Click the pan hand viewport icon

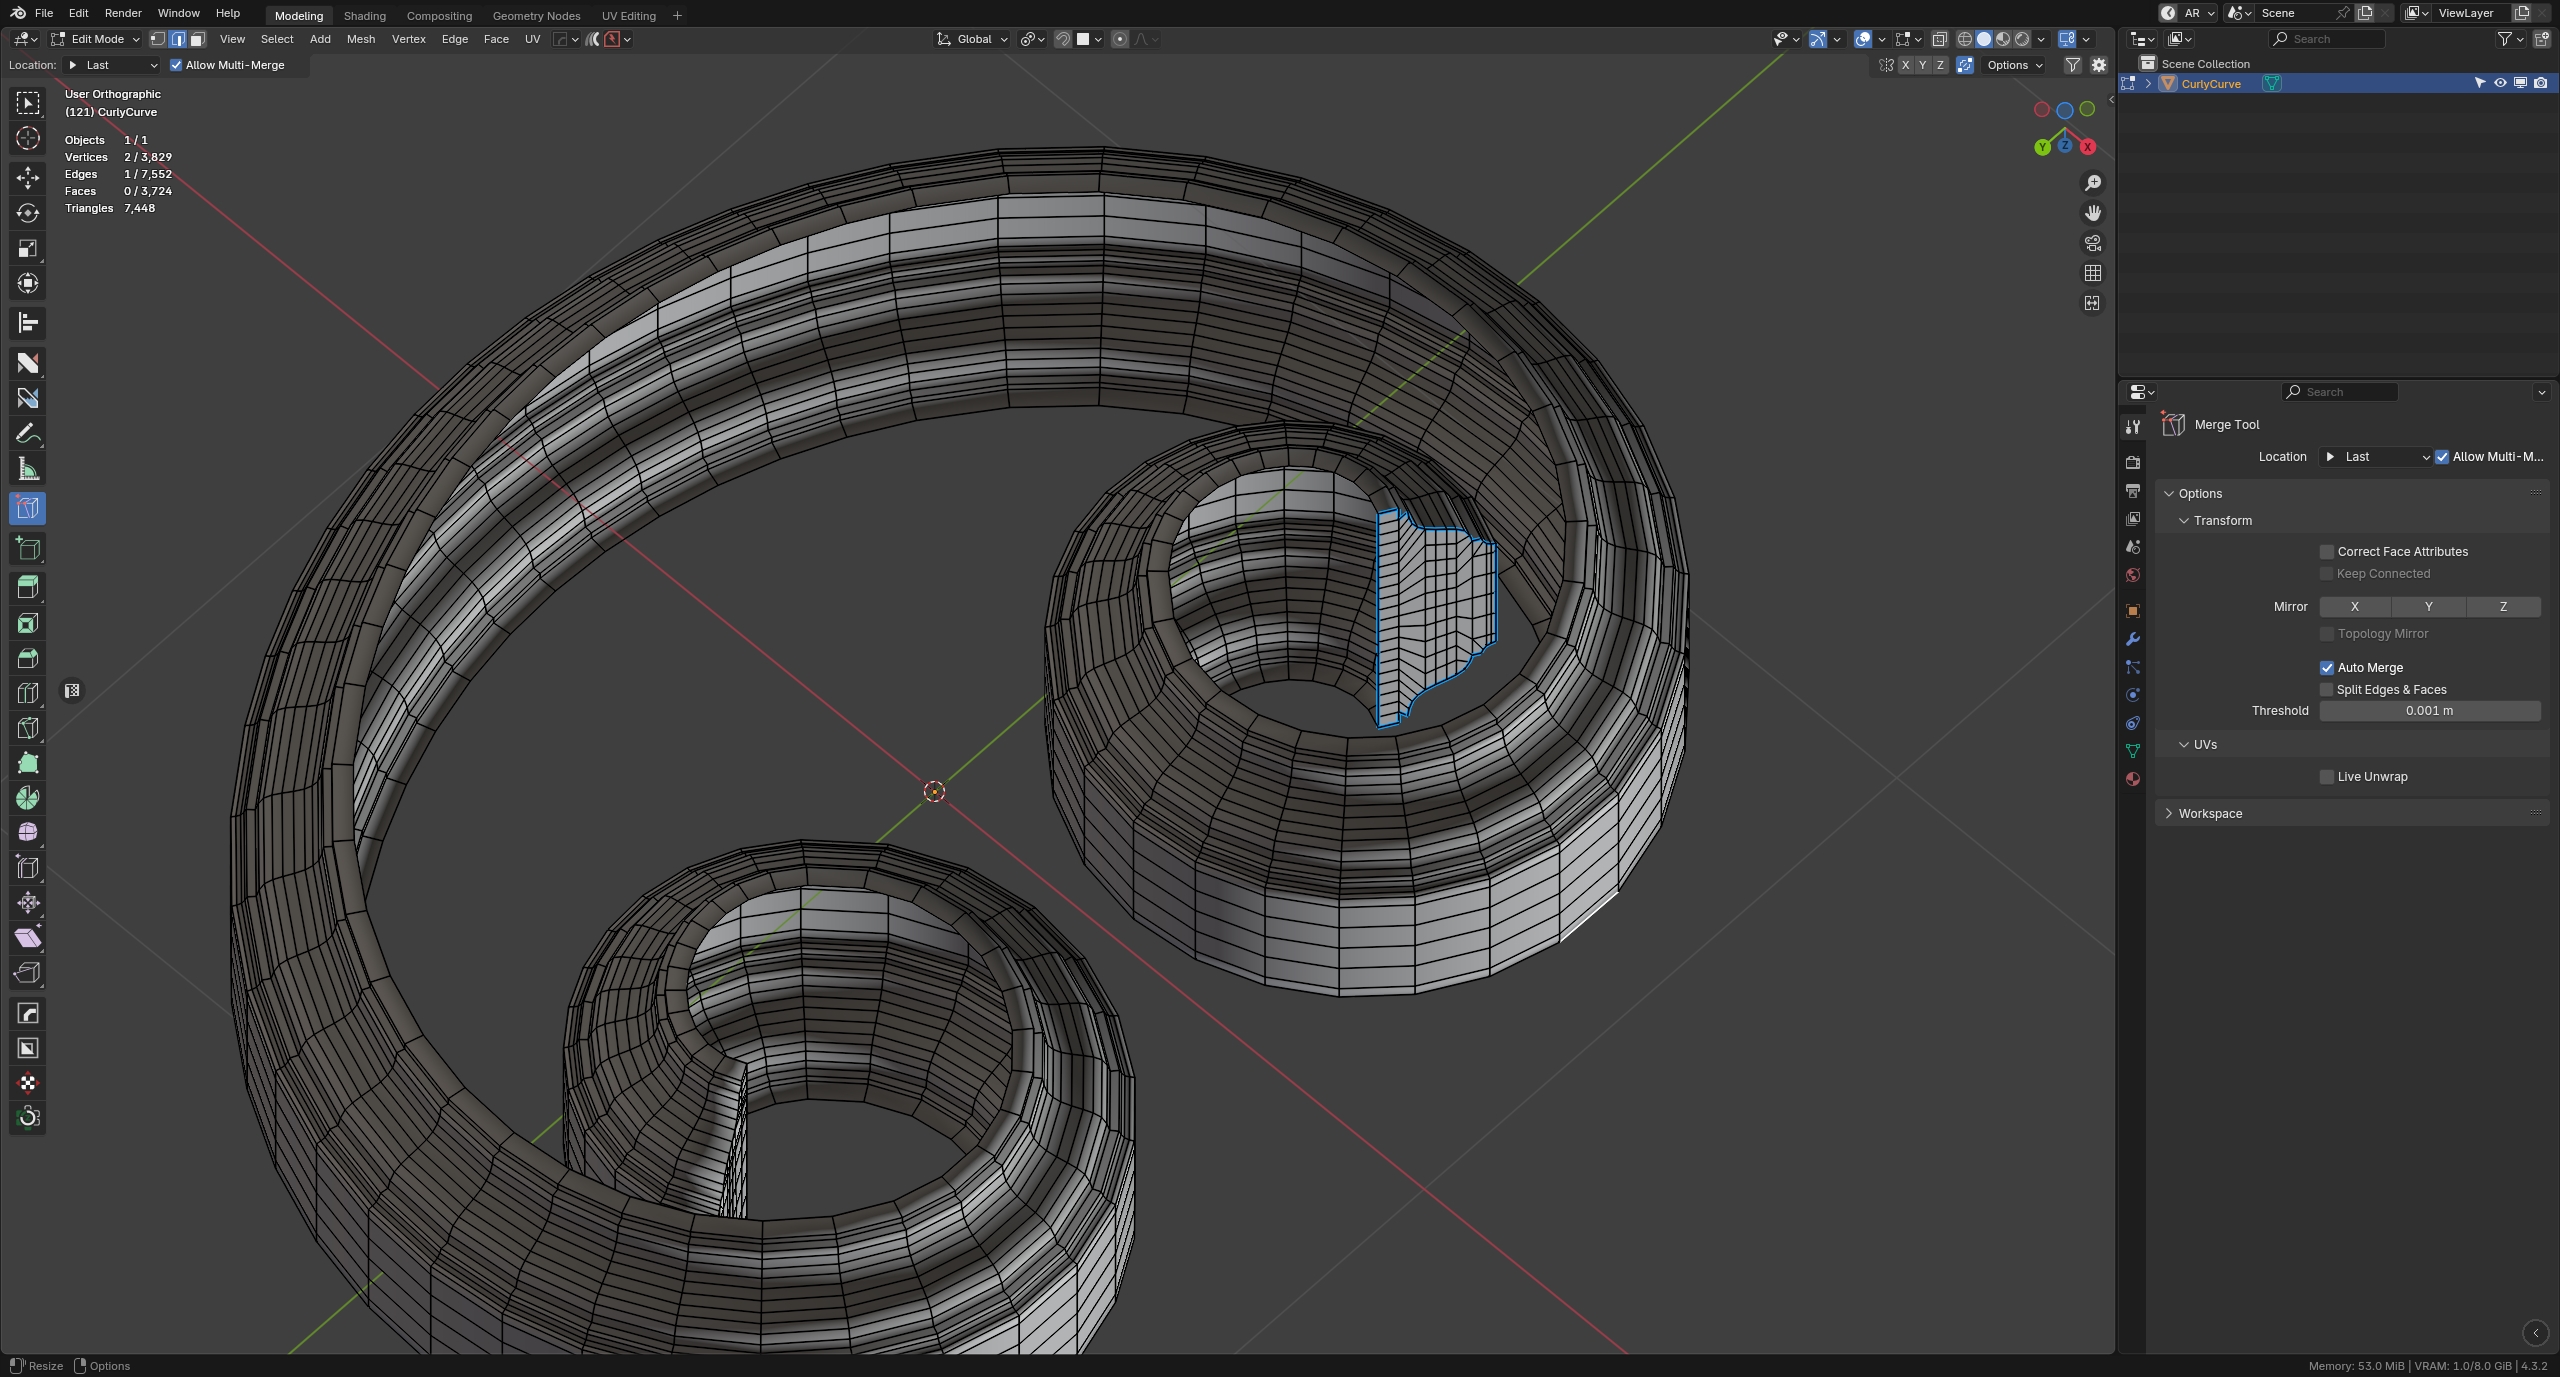[2092, 213]
